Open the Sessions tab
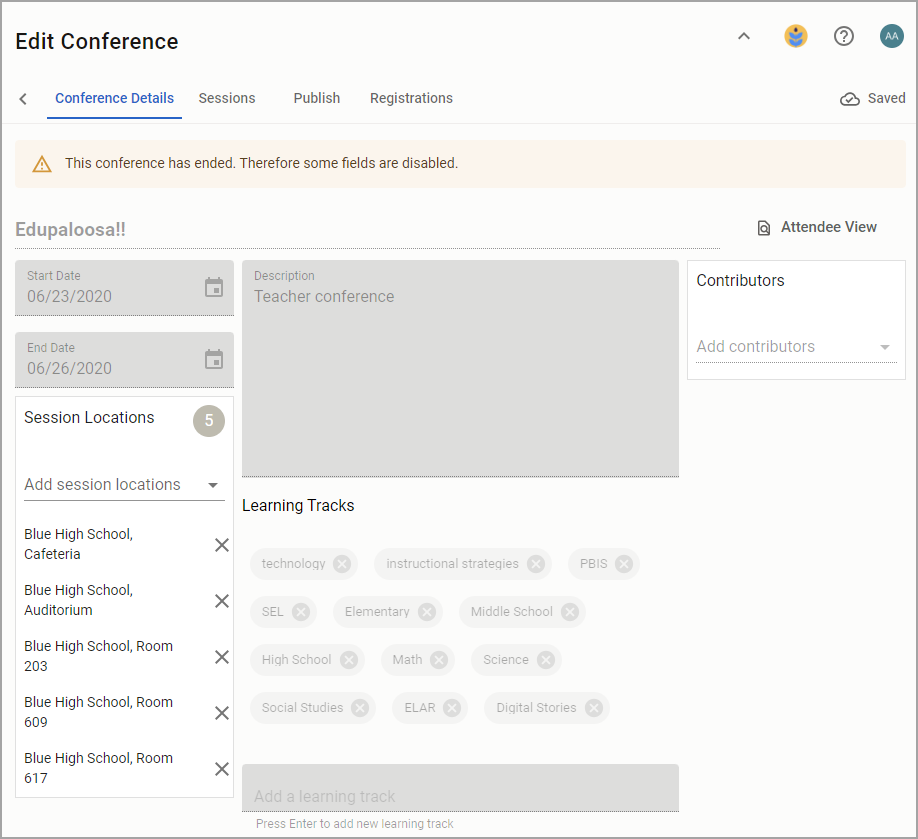This screenshot has height=839, width=918. [227, 98]
